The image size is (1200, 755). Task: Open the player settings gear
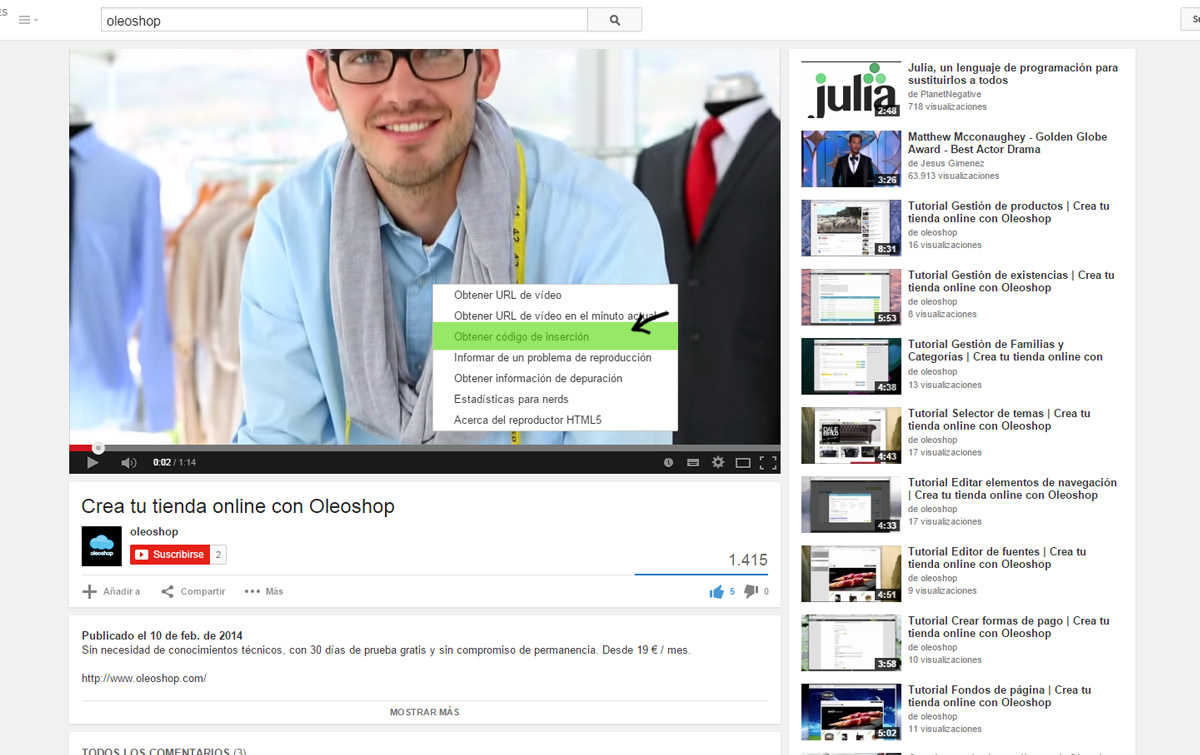[717, 463]
